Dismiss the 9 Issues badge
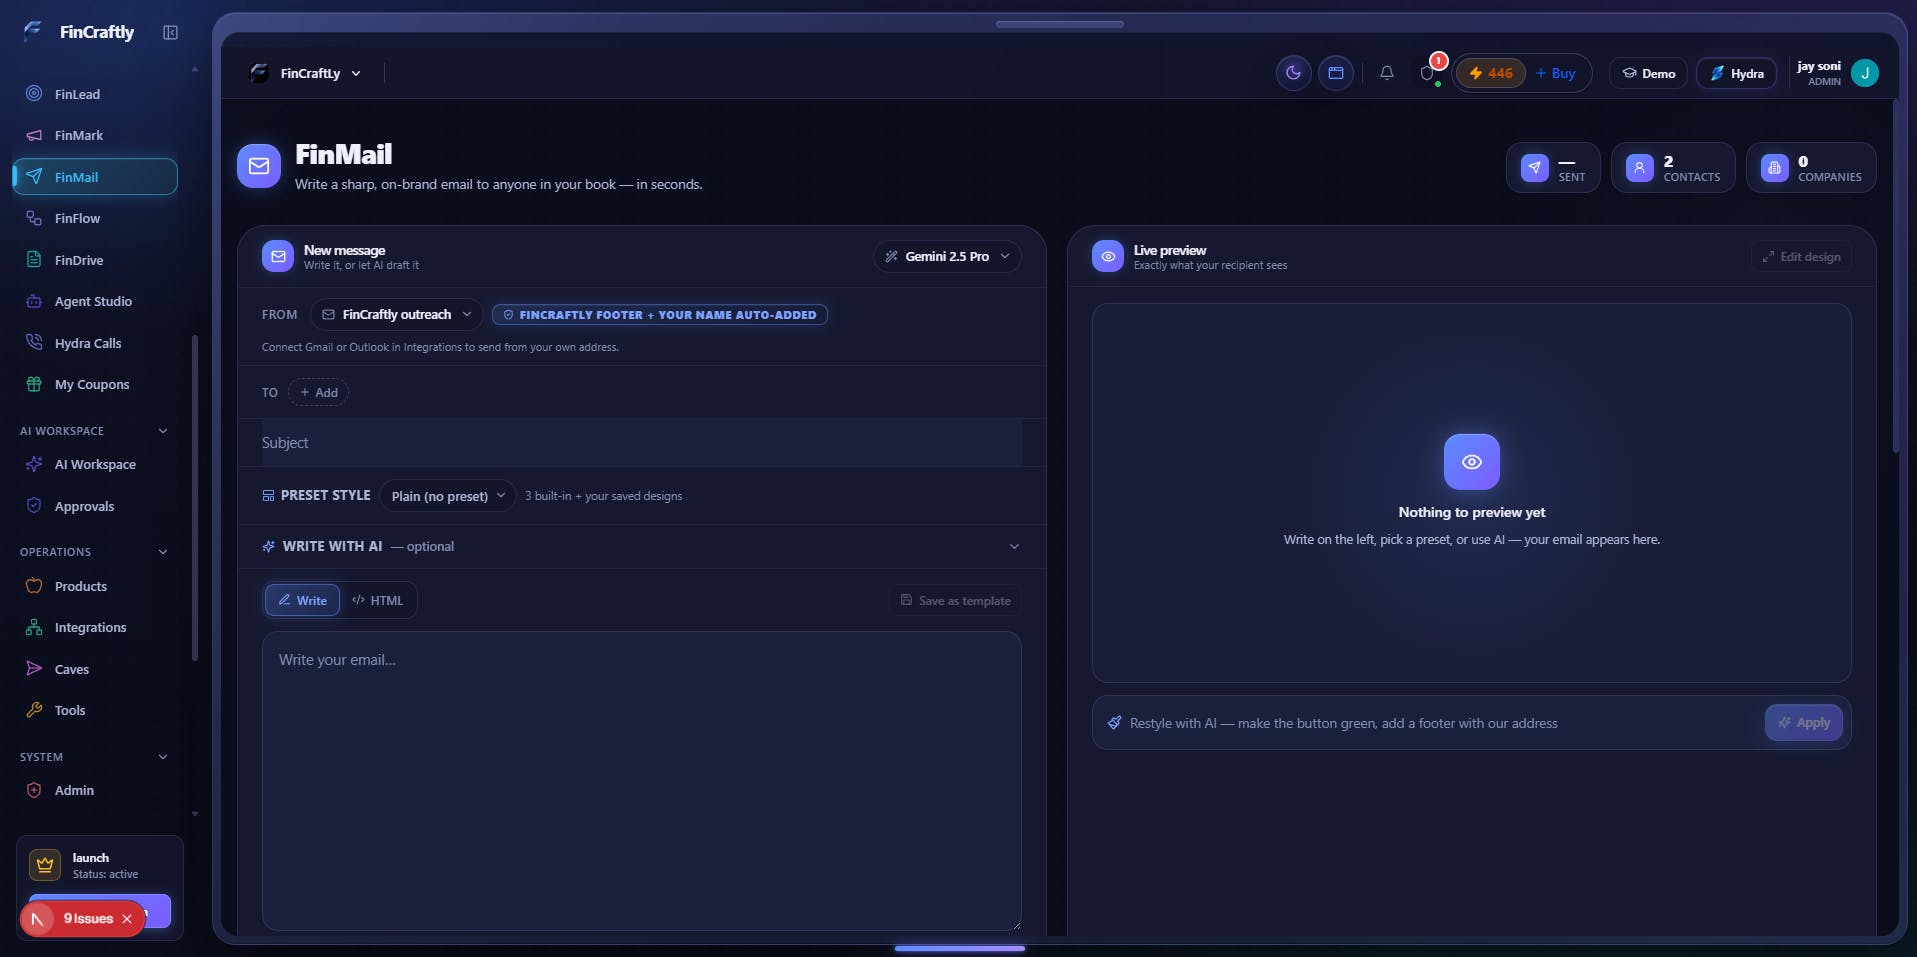 (x=127, y=919)
